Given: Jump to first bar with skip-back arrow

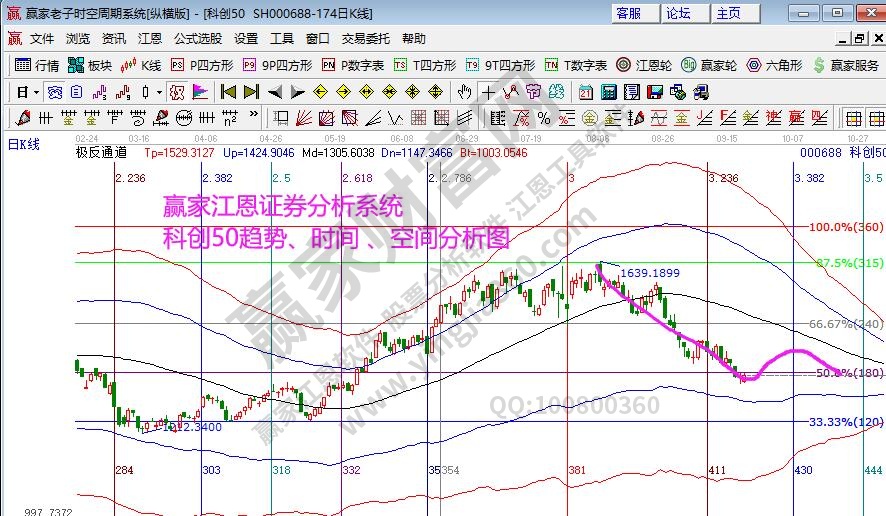Looking at the screenshot, I should pyautogui.click(x=229, y=91).
